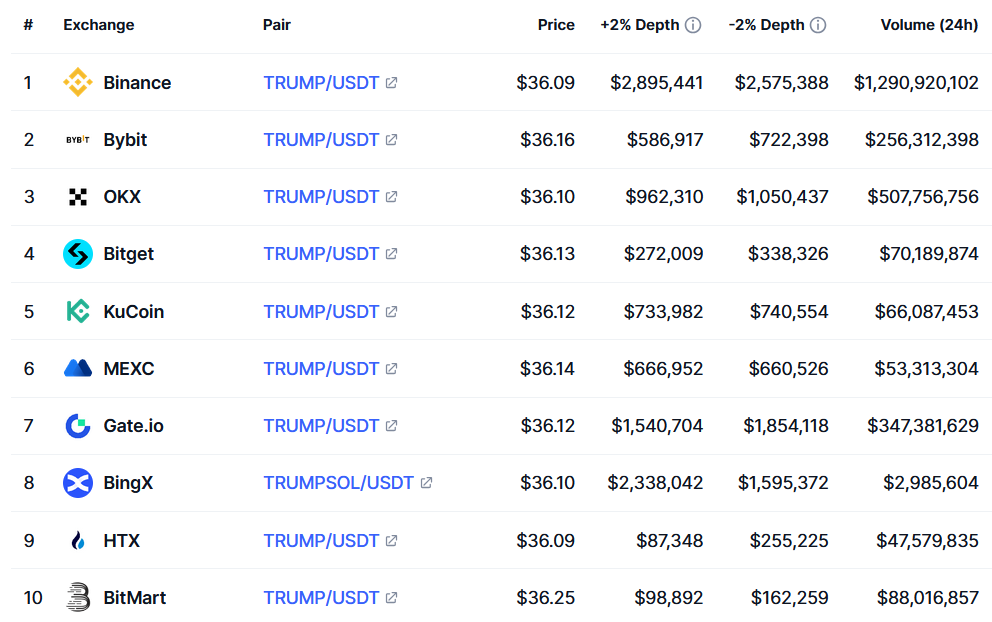This screenshot has height=622, width=992.
Task: Click external link icon next to OKX pair
Action: [x=391, y=197]
